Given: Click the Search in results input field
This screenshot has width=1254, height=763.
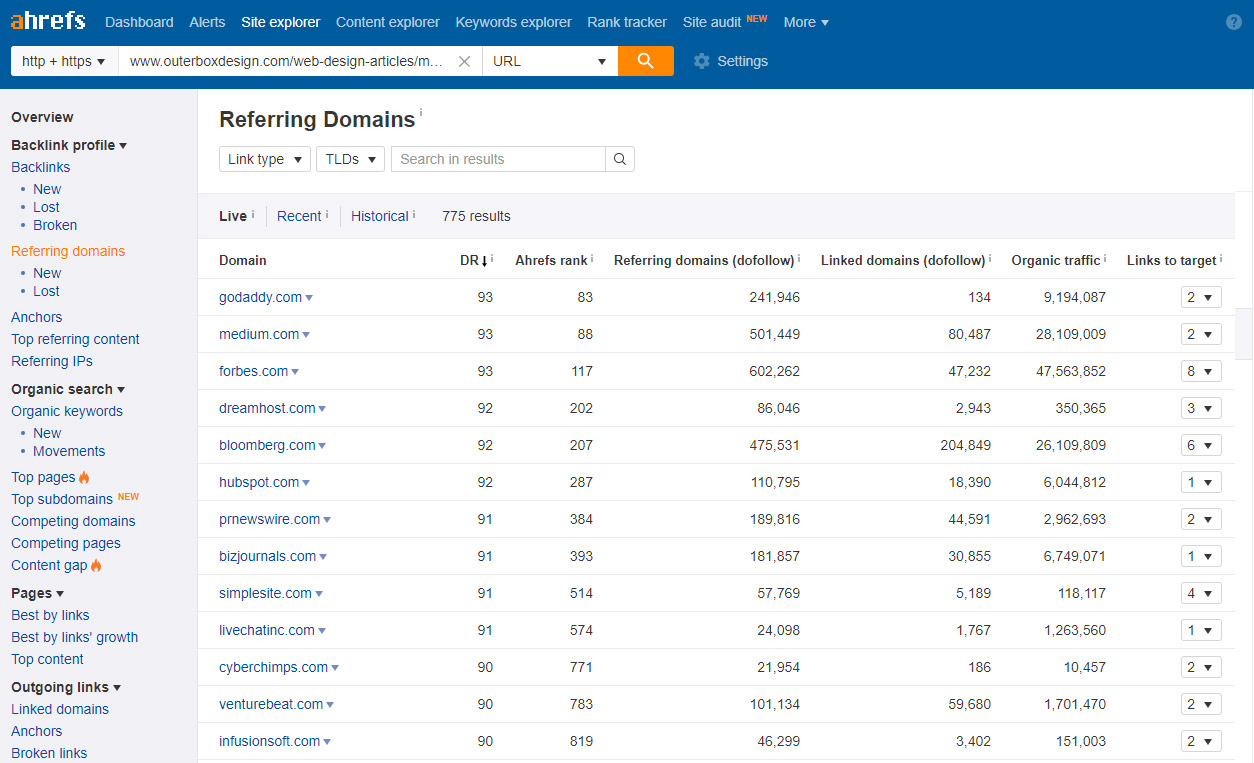Looking at the screenshot, I should click(x=498, y=159).
